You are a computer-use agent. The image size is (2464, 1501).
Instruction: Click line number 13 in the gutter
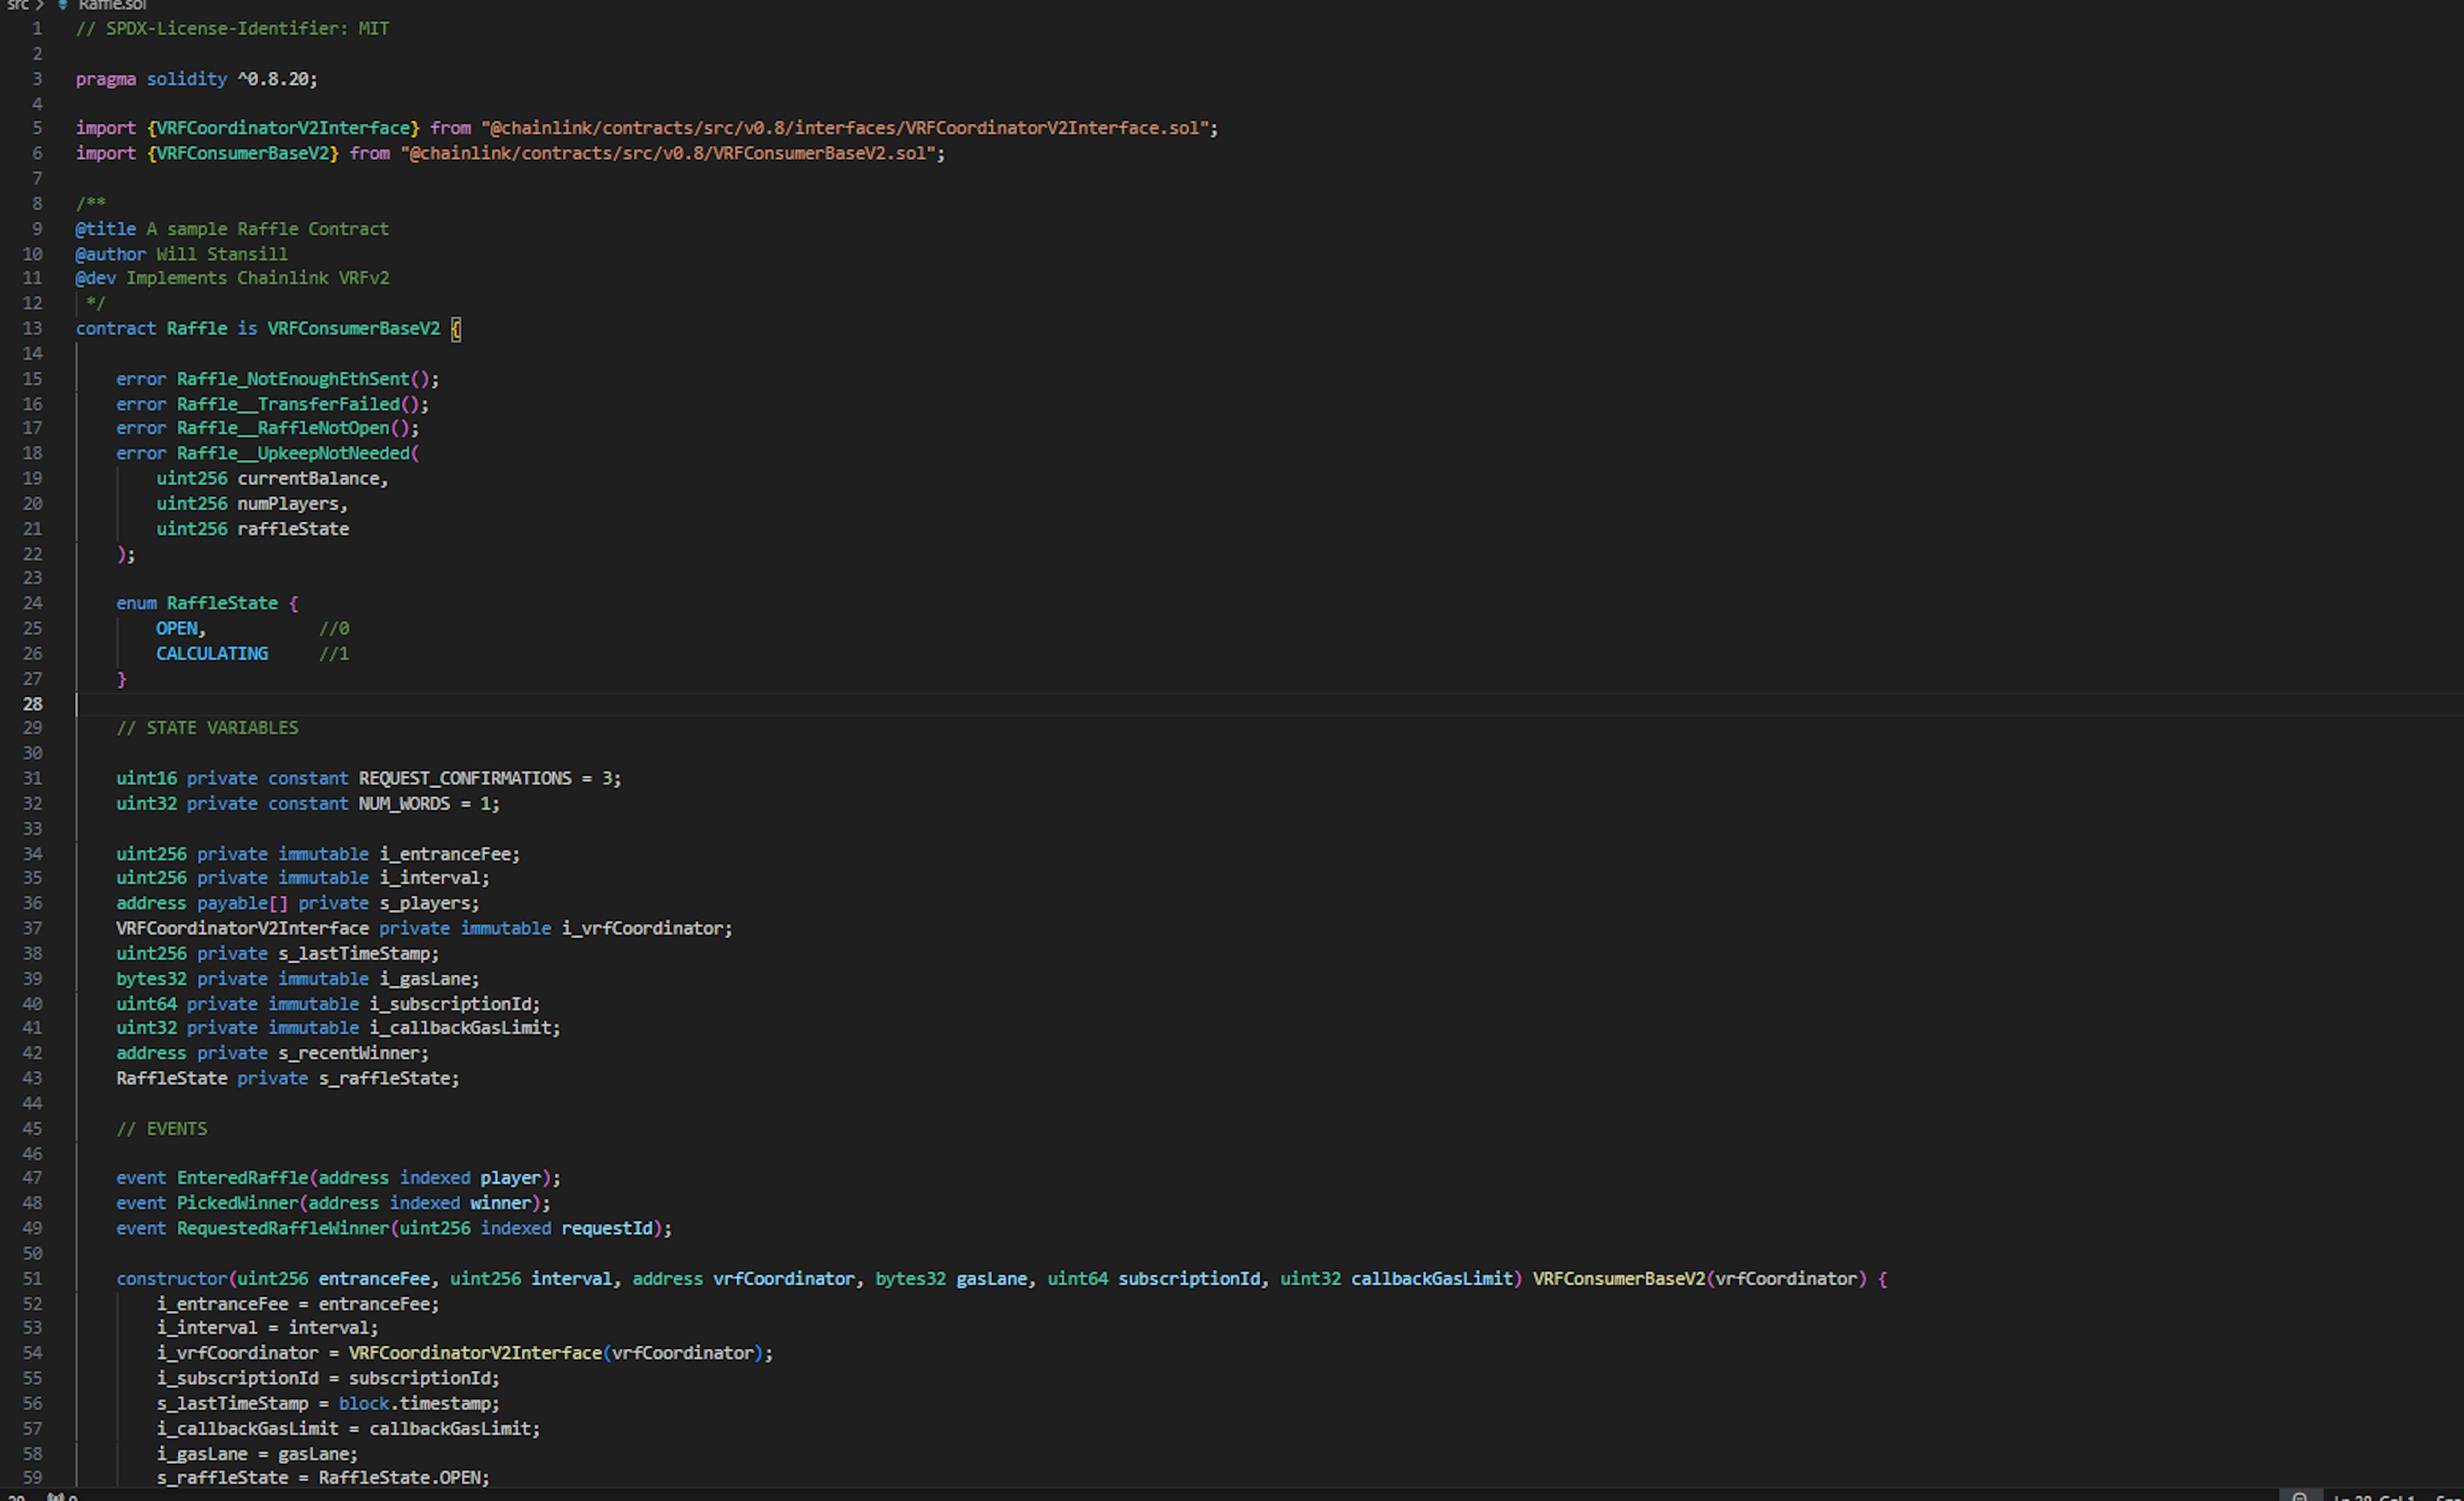pos(32,328)
